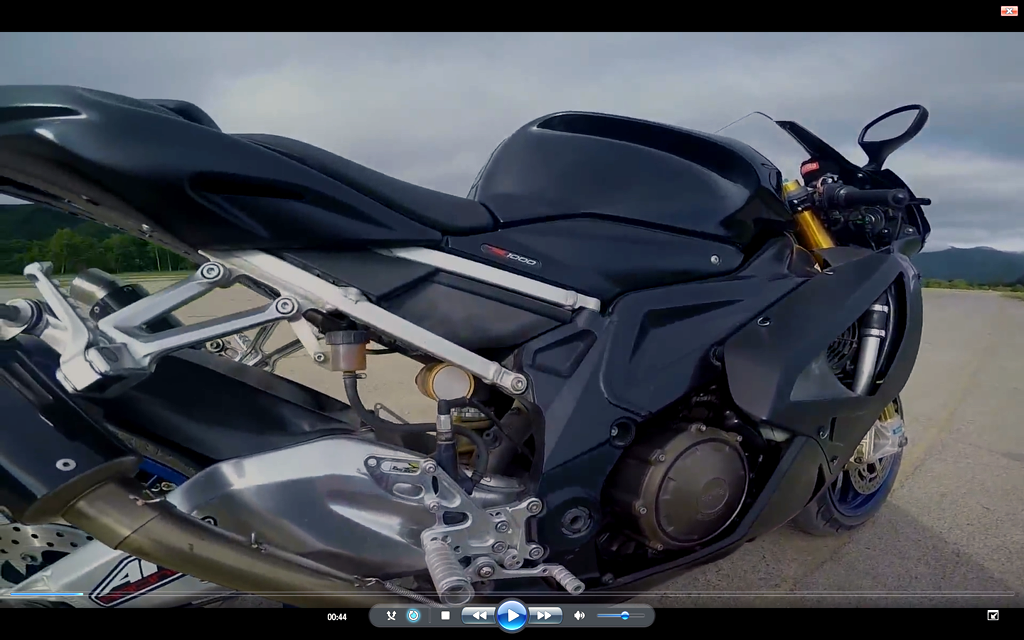Click the volume slider handle
The height and width of the screenshot is (640, 1024).
[x=624, y=615]
